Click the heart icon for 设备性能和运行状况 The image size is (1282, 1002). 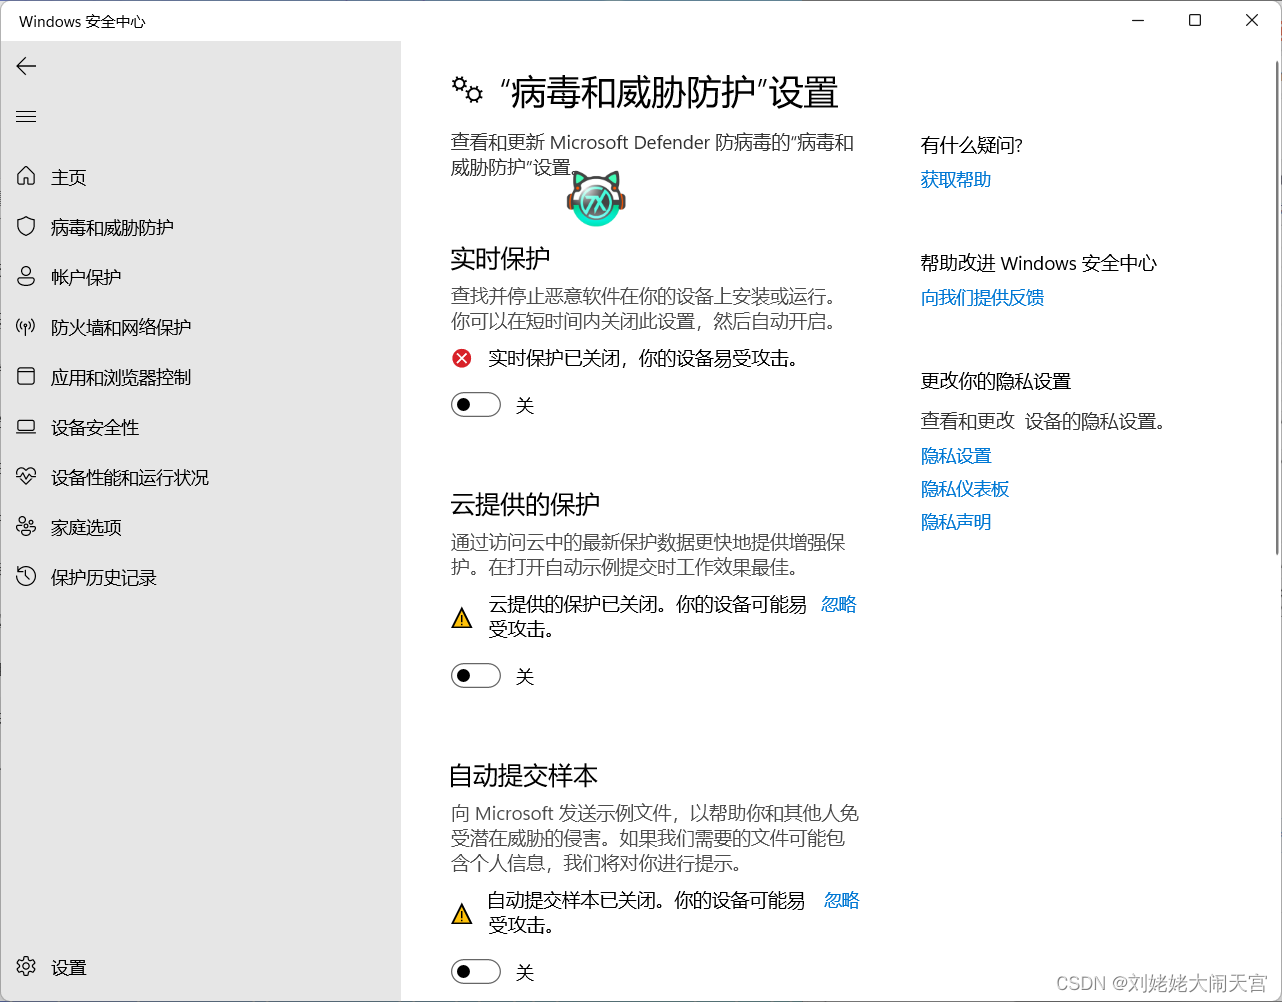(26, 477)
